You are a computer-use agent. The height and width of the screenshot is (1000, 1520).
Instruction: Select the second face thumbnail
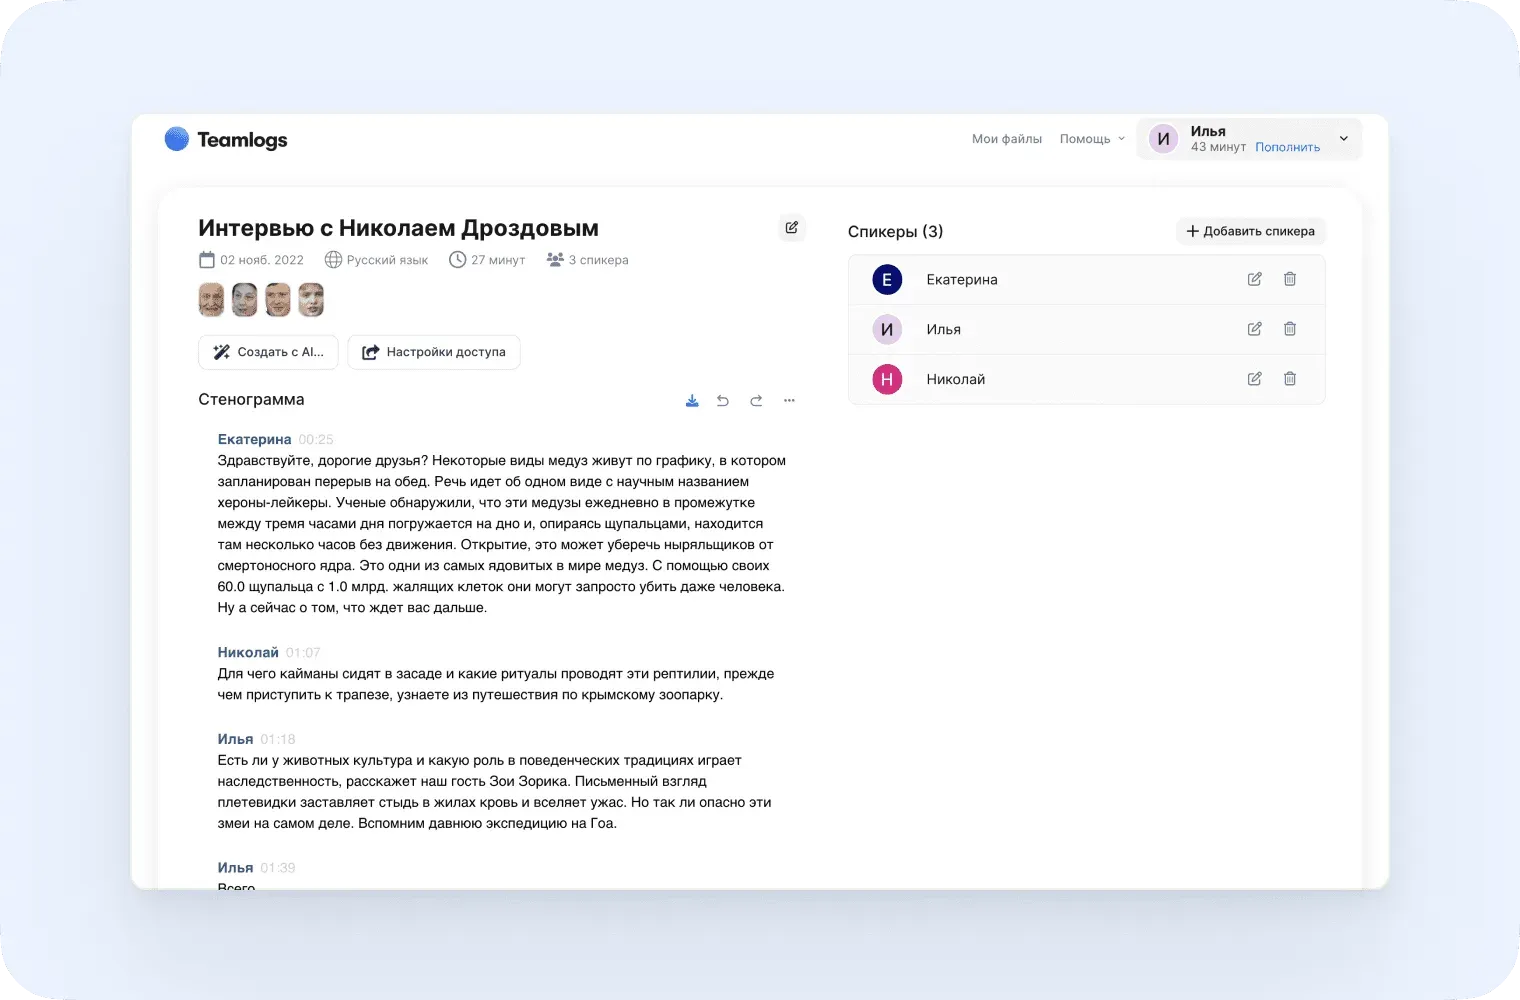coord(245,299)
